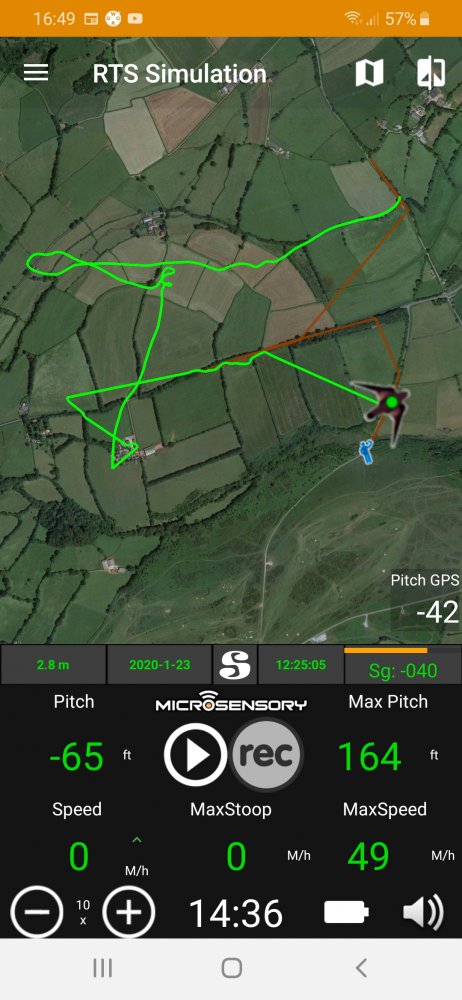Decrease playback speed with minus button
Screen dimensions: 462x1000
click(x=36, y=913)
